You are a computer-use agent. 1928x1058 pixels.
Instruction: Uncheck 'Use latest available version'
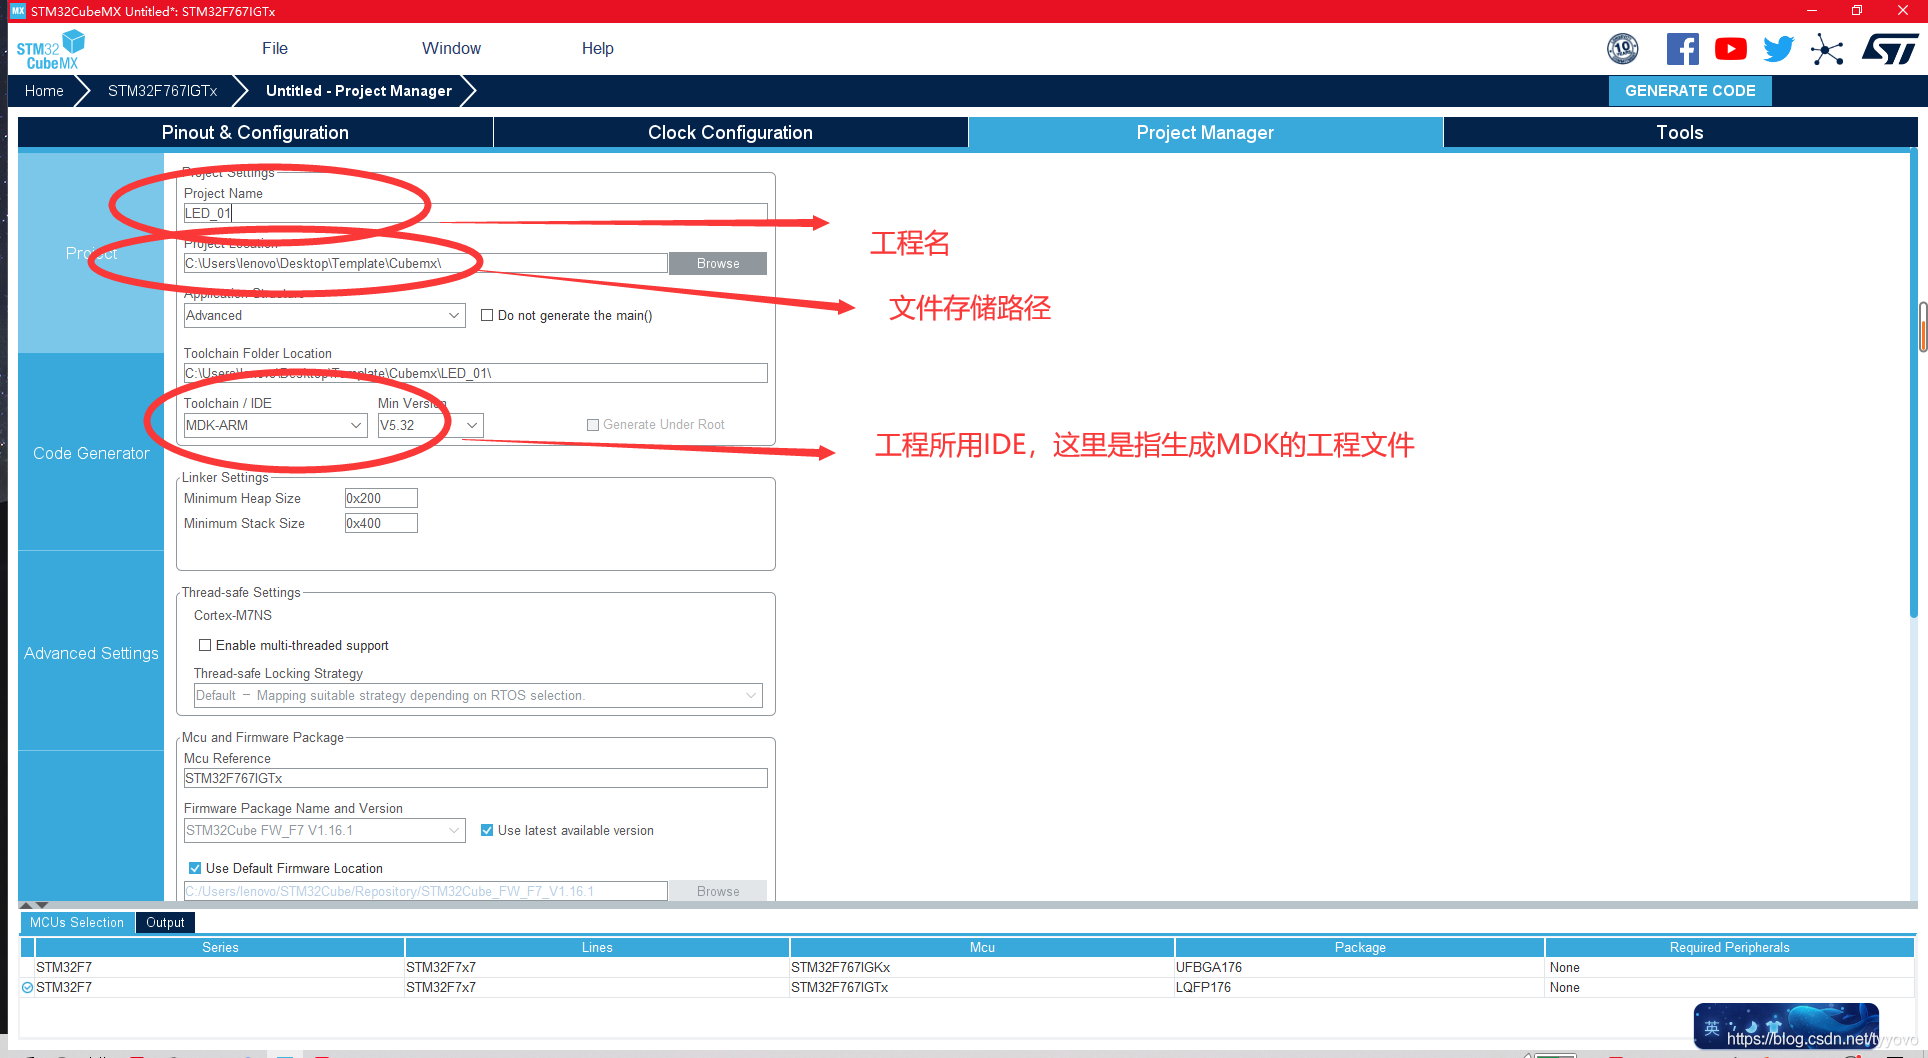(x=487, y=830)
